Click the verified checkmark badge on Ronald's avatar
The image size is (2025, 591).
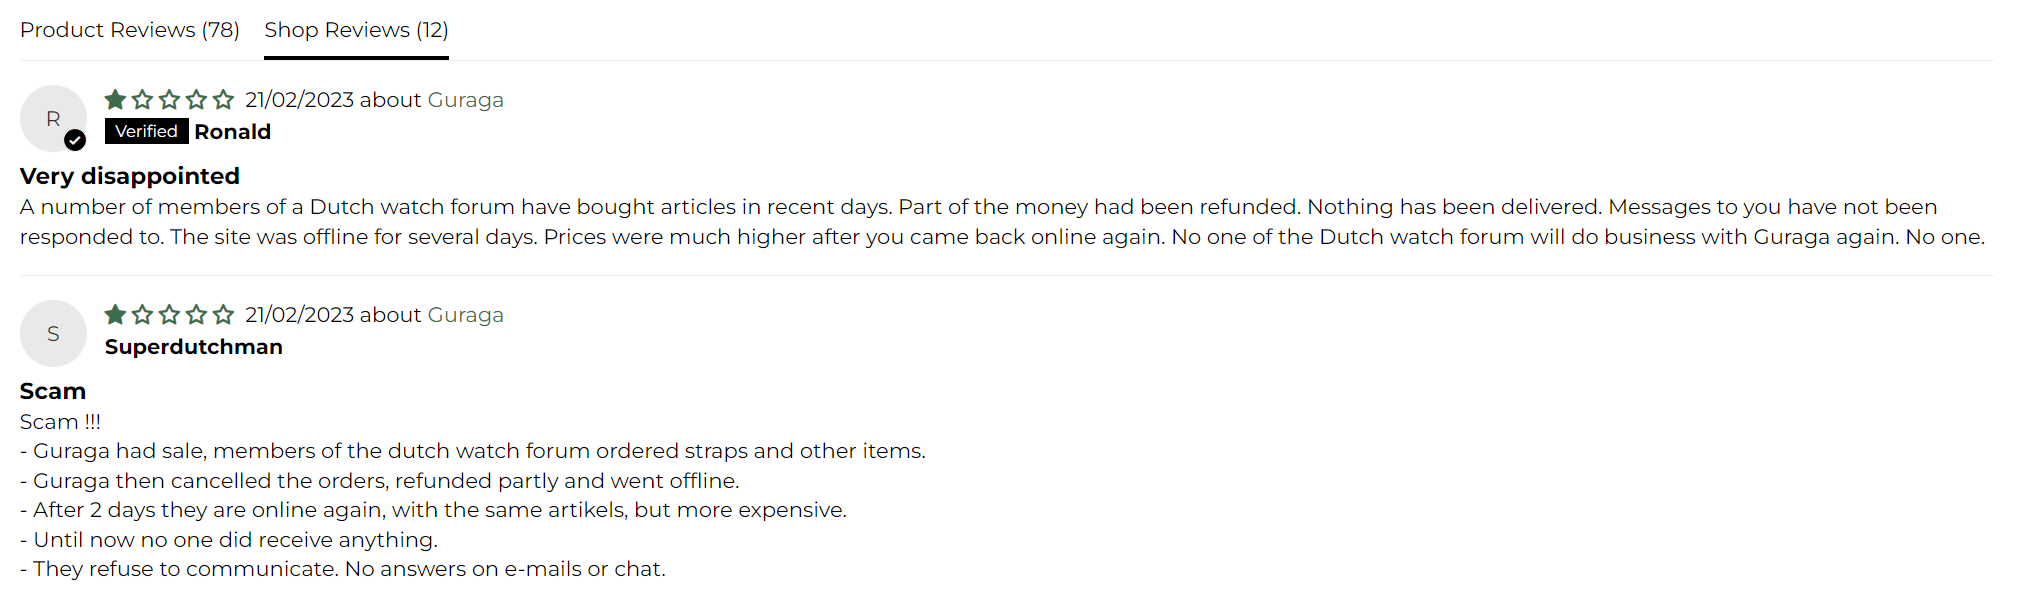[75, 140]
